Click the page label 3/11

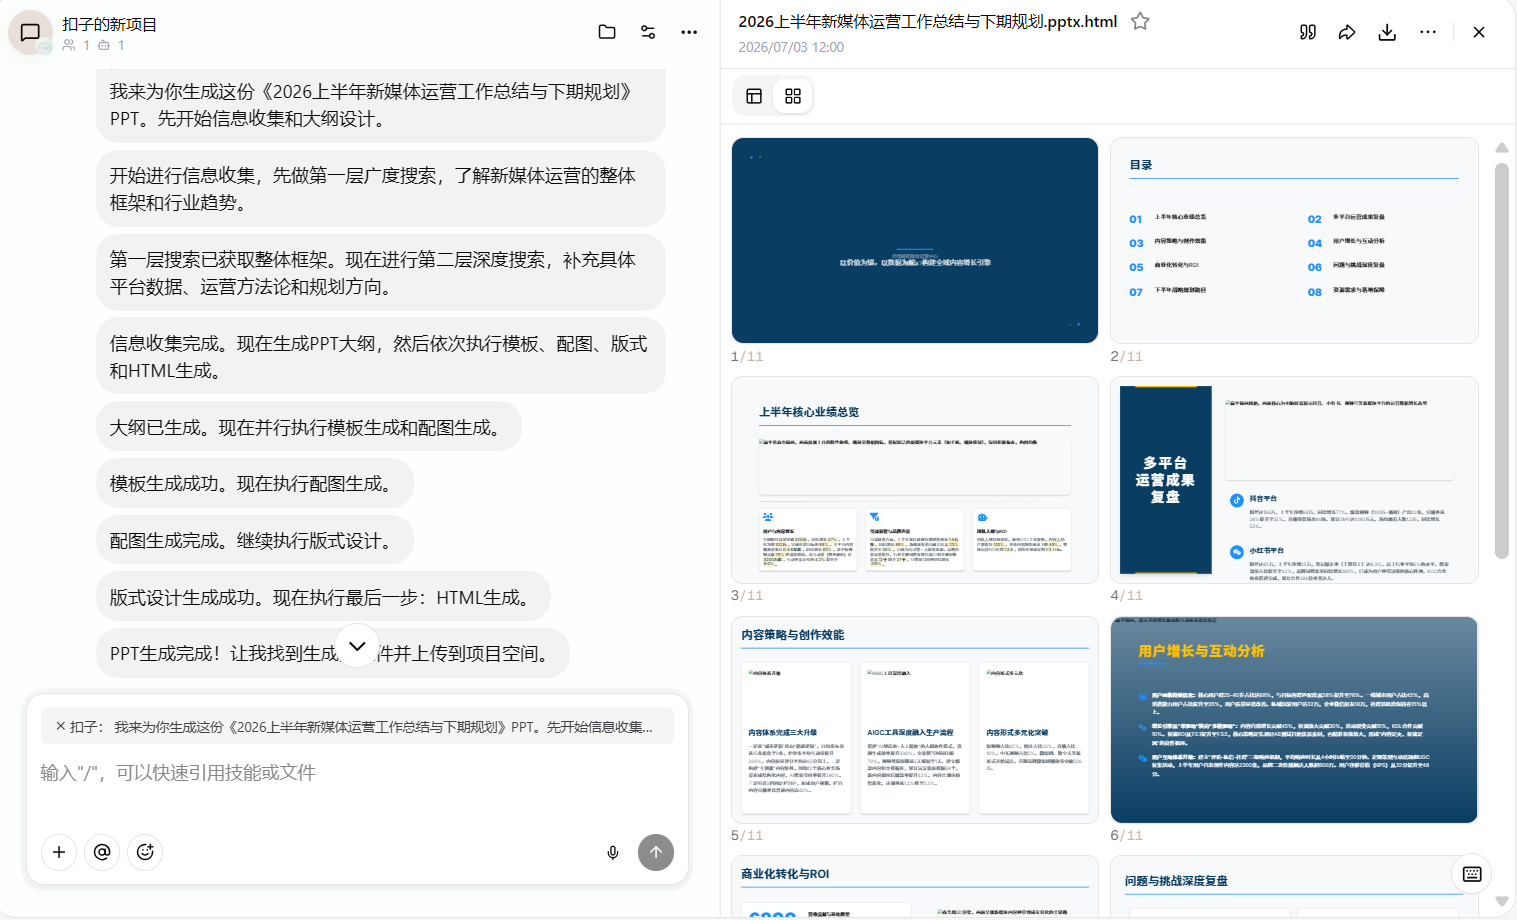tap(747, 595)
